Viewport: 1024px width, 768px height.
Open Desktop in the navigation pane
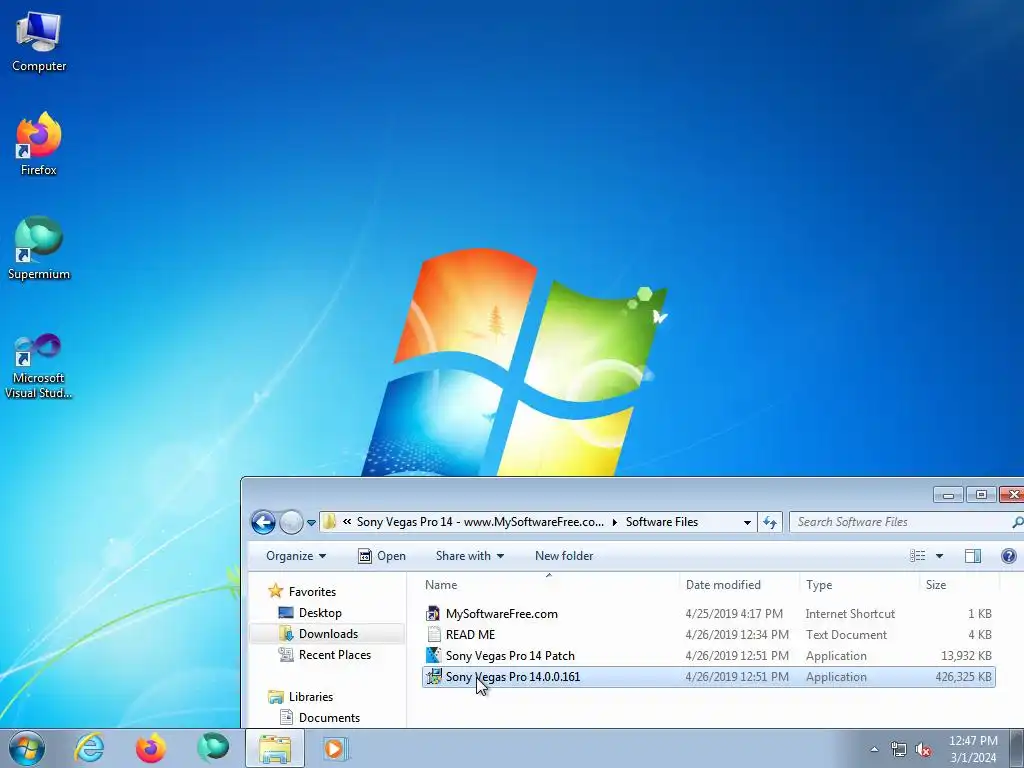pyautogui.click(x=310, y=613)
